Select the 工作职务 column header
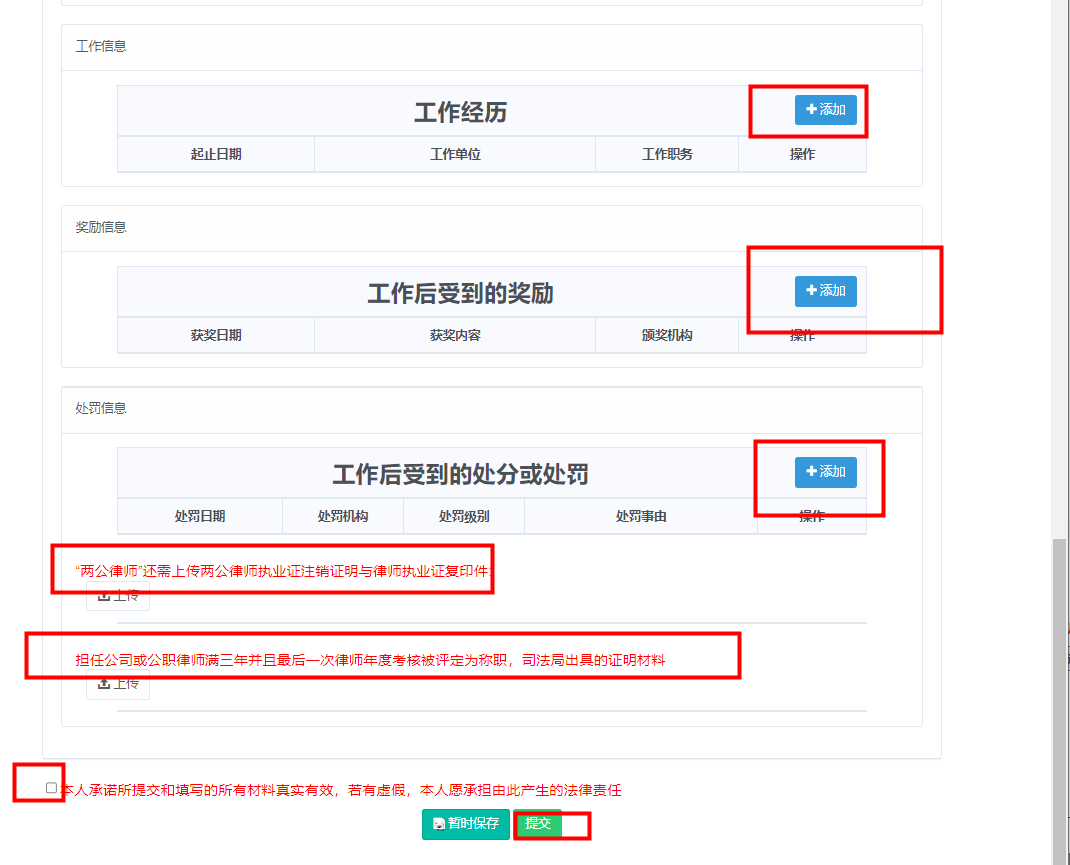 (x=667, y=154)
